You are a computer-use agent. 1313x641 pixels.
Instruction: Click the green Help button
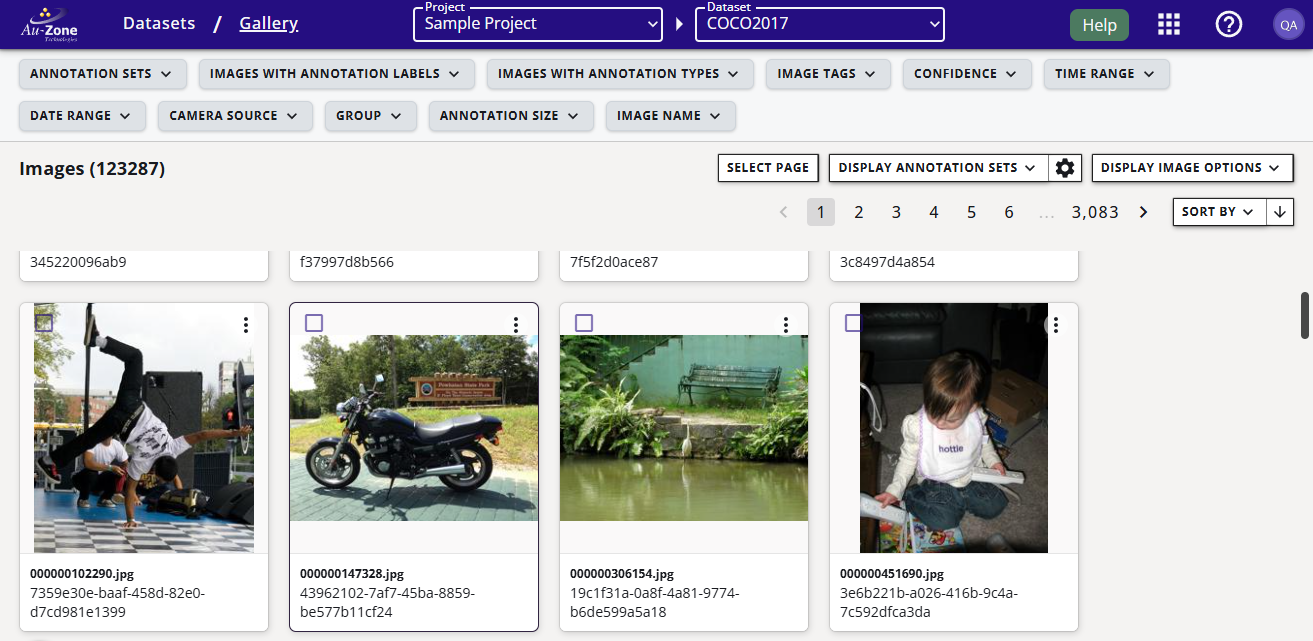(1099, 24)
